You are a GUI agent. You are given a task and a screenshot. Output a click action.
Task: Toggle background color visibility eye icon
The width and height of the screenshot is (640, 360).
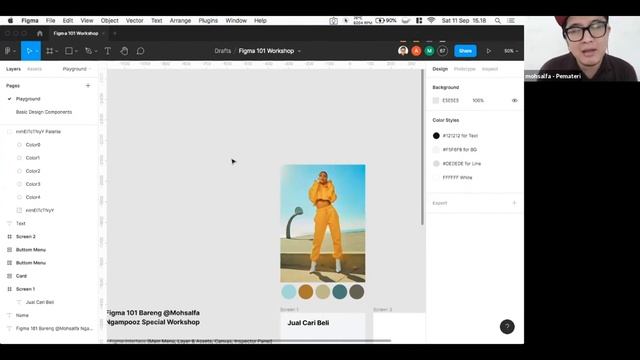coord(514,100)
